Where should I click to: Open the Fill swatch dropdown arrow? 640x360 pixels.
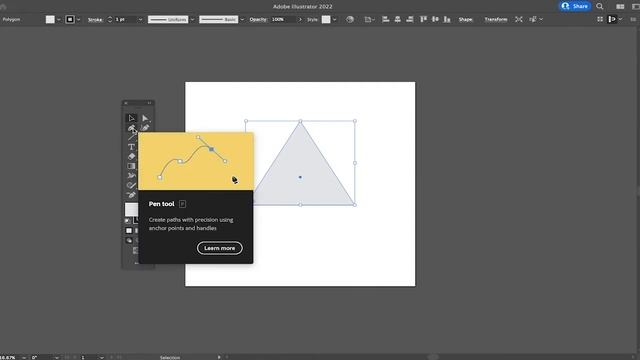tap(59, 20)
